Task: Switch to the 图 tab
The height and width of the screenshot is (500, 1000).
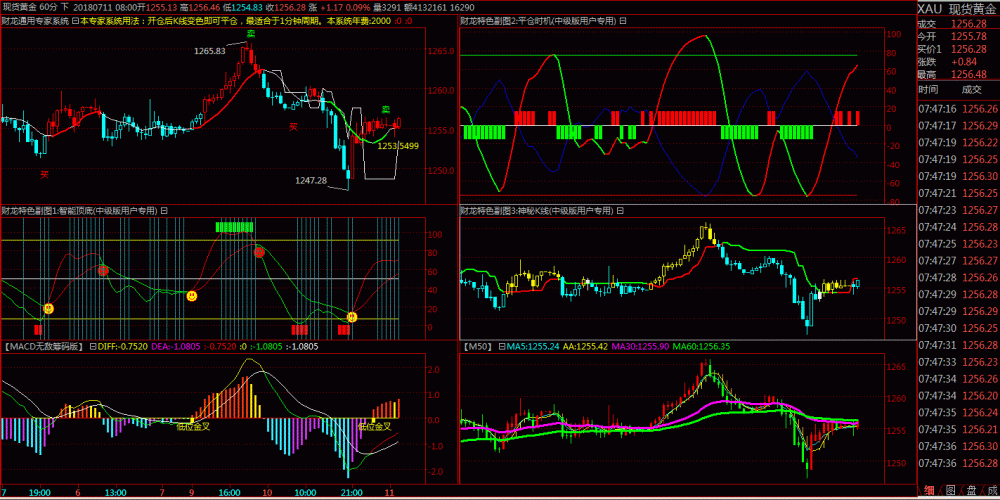Action: (950, 490)
